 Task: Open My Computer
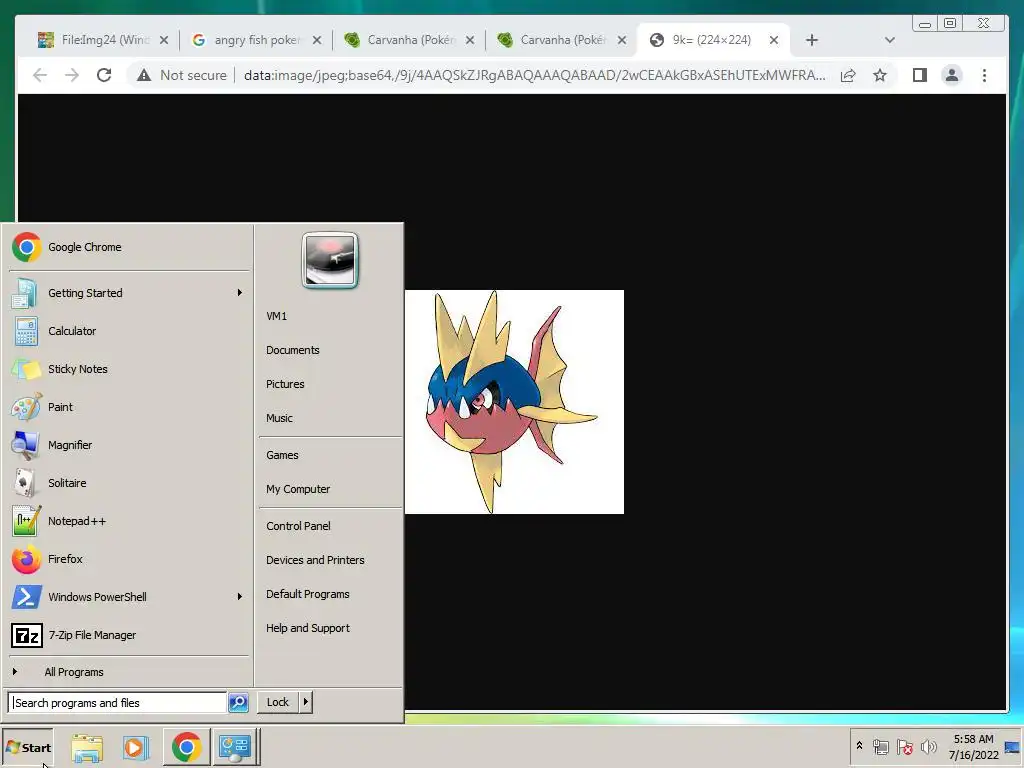[x=330, y=489]
